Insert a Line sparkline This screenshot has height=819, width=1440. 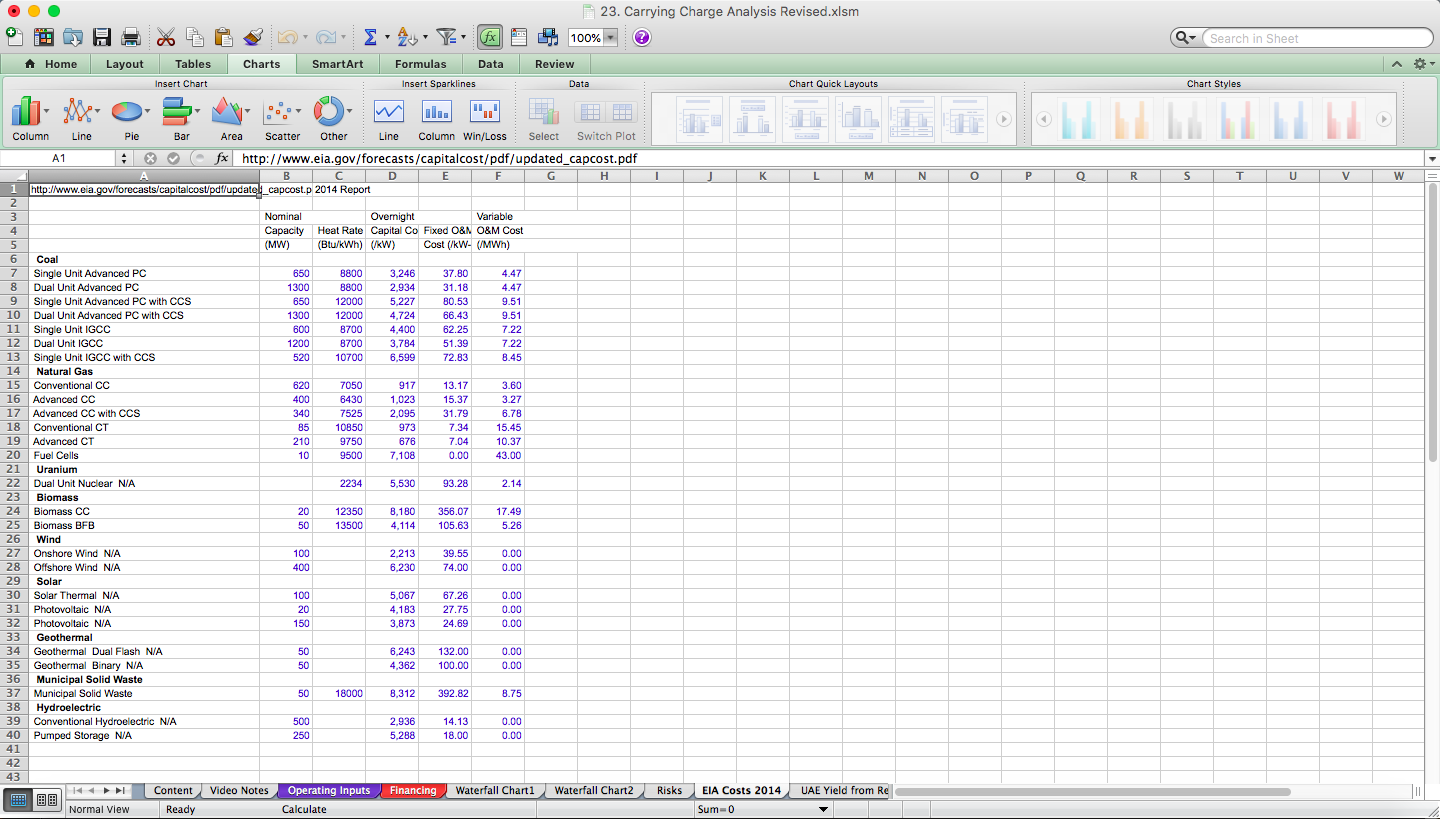pos(388,119)
